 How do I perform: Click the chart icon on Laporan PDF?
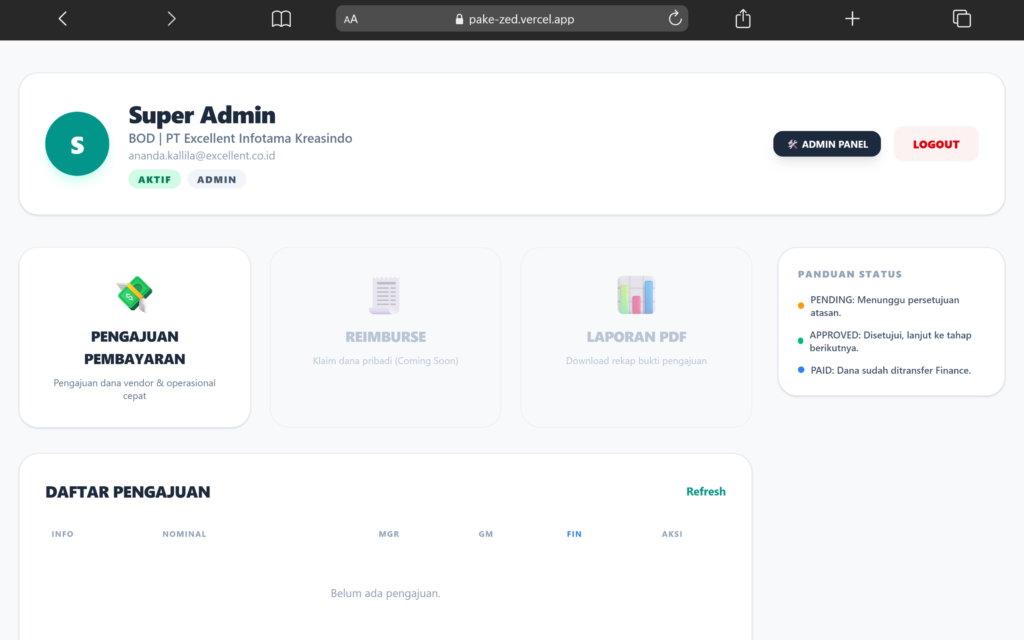tap(636, 296)
